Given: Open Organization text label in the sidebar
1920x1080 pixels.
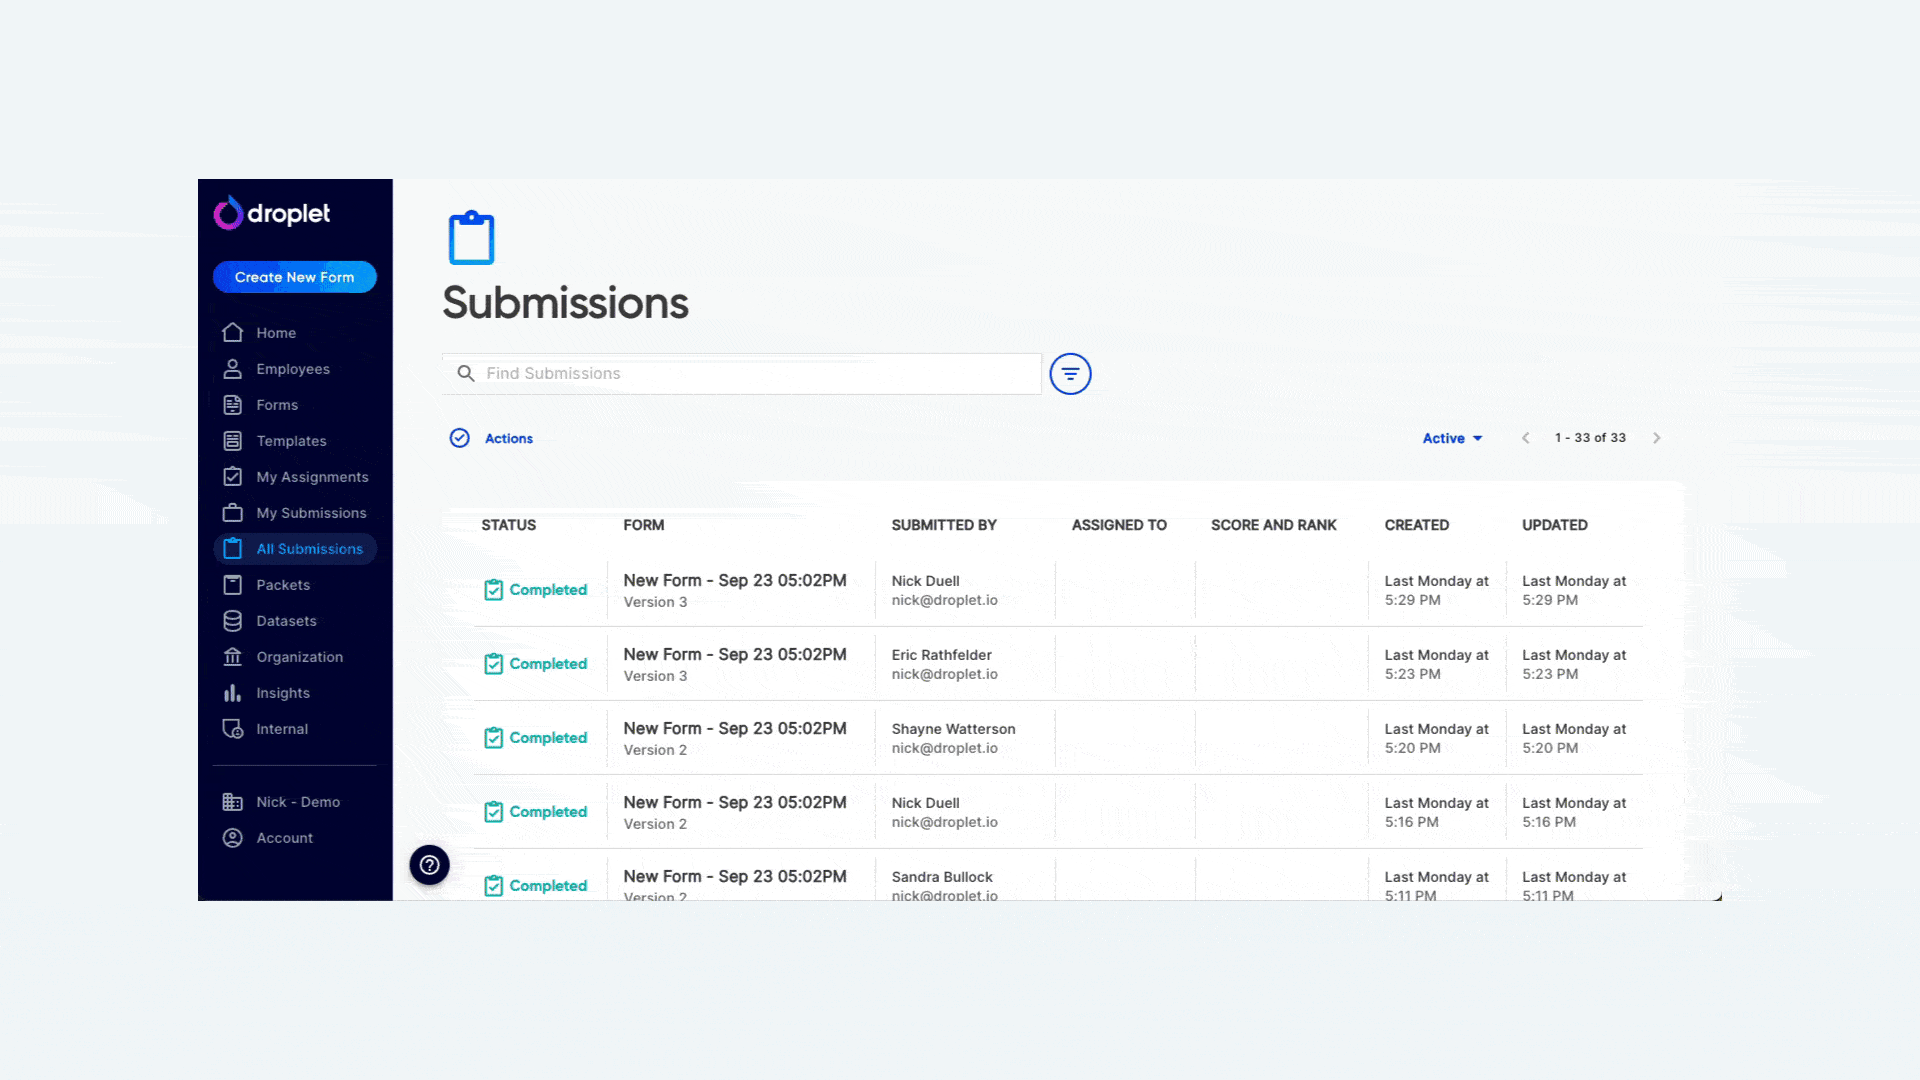Looking at the screenshot, I should (x=300, y=657).
